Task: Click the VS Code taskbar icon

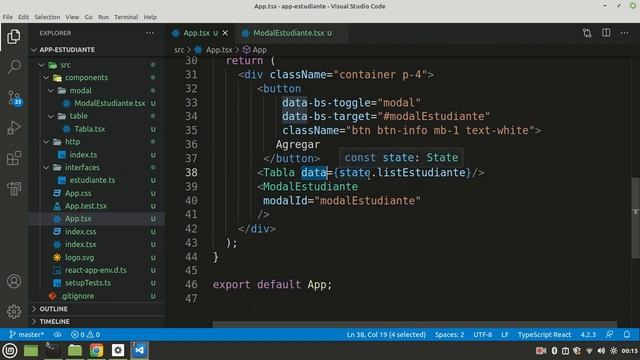Action: (x=140, y=350)
